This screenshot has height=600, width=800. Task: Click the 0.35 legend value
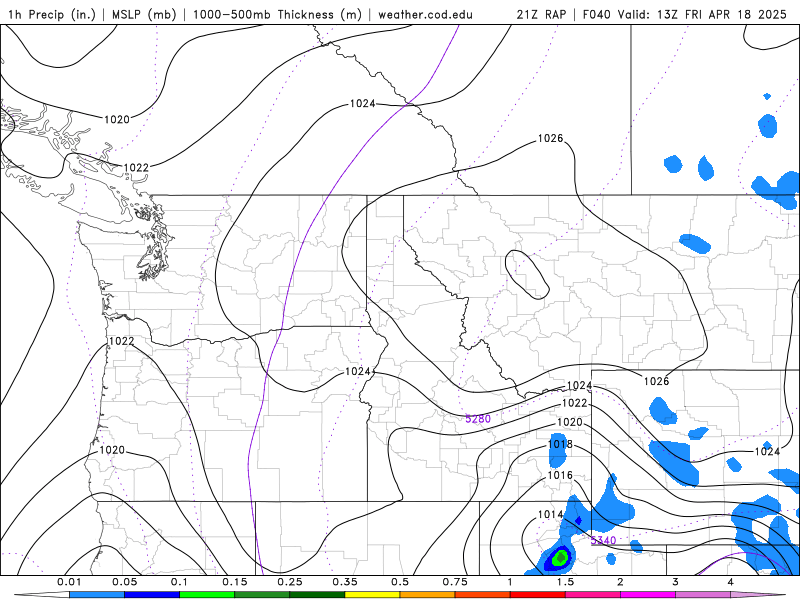(x=345, y=582)
